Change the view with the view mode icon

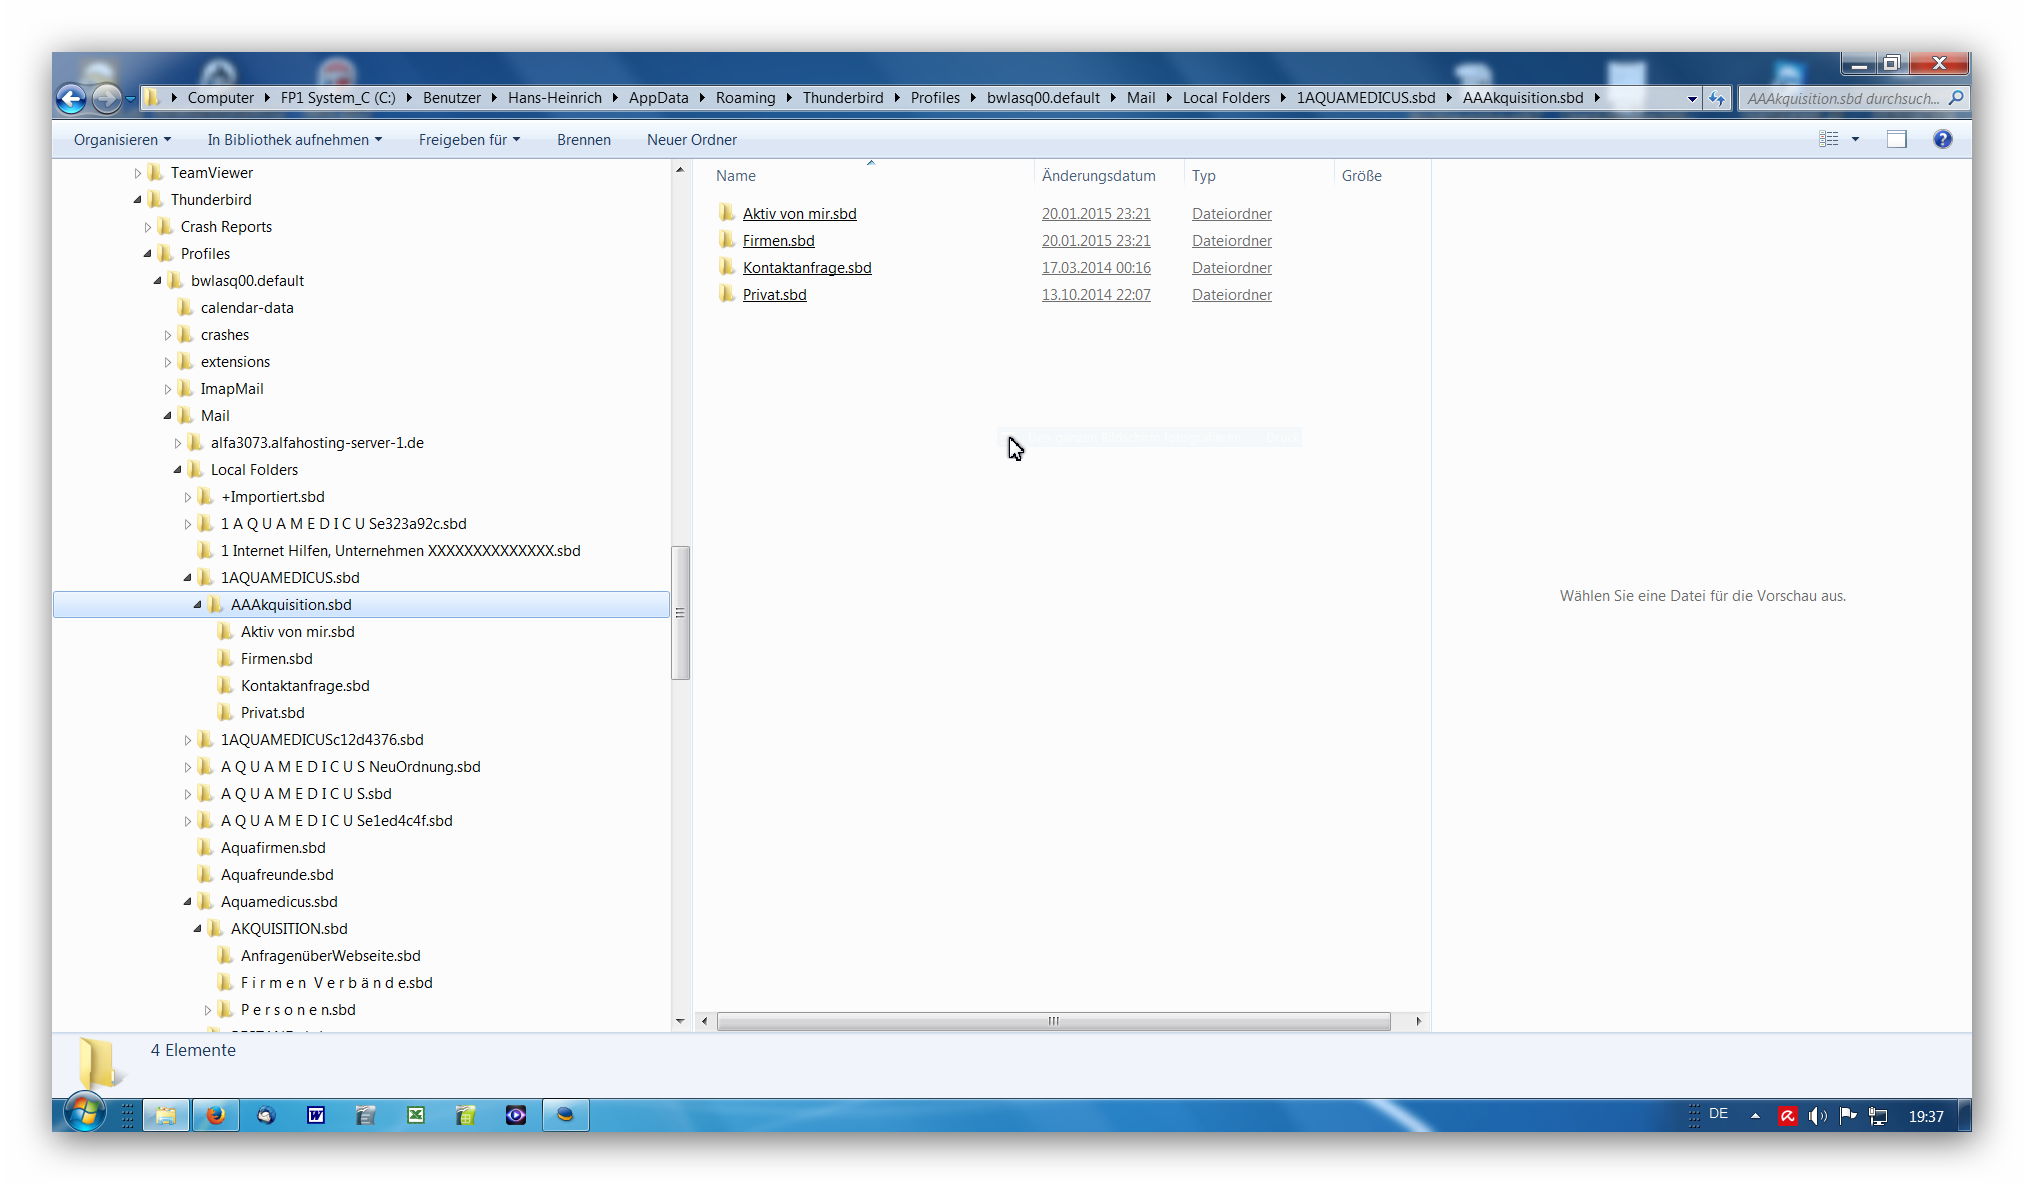click(1829, 139)
